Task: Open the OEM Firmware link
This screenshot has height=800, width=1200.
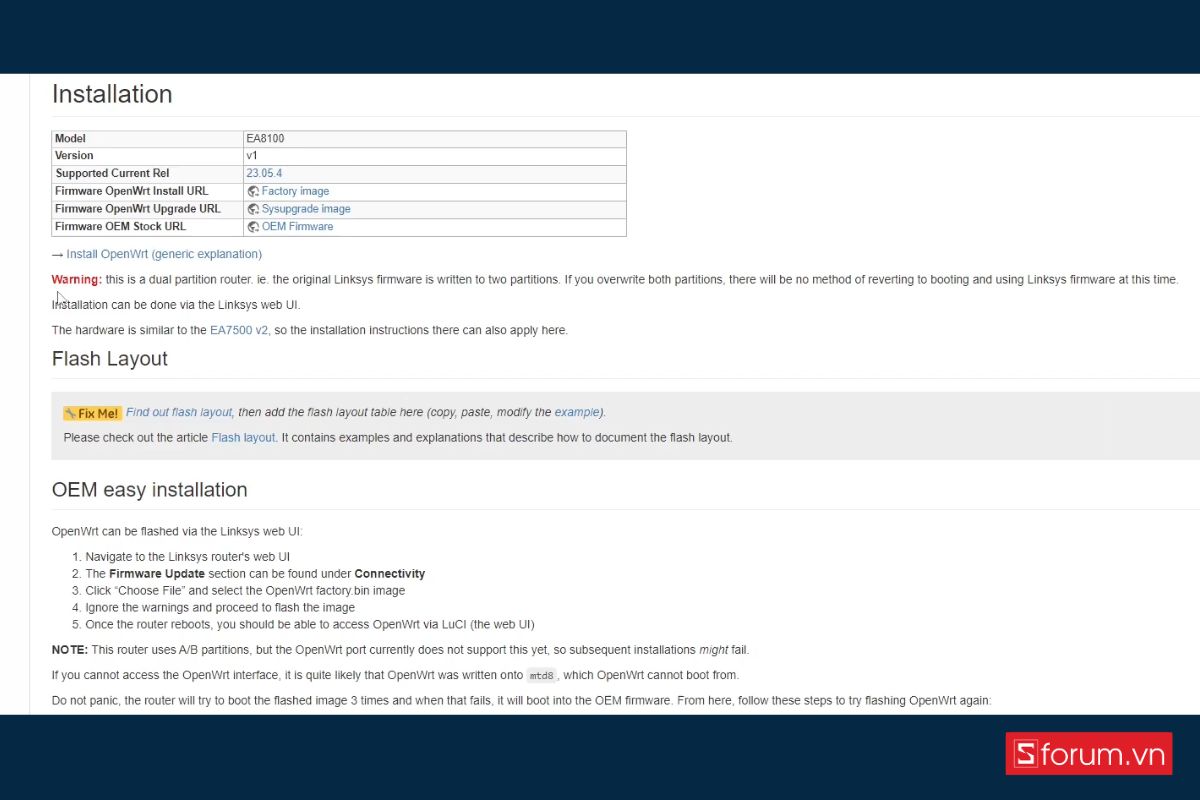Action: (297, 227)
